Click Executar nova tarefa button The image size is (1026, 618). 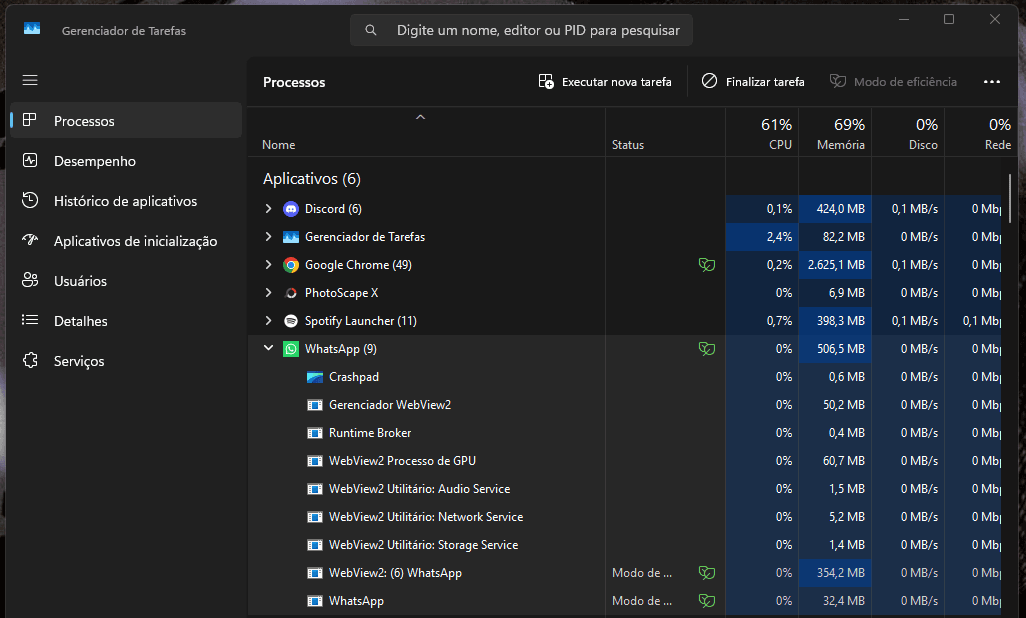coord(605,82)
